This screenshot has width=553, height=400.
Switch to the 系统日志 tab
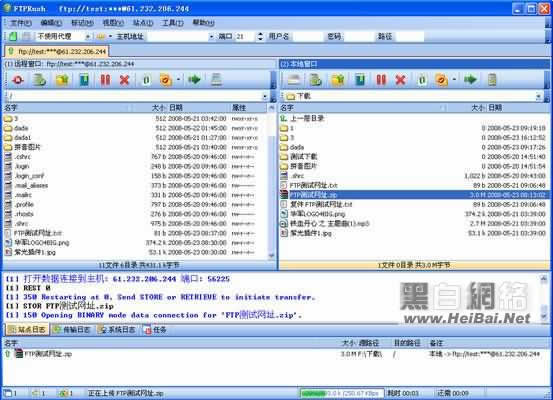pyautogui.click(x=118, y=330)
